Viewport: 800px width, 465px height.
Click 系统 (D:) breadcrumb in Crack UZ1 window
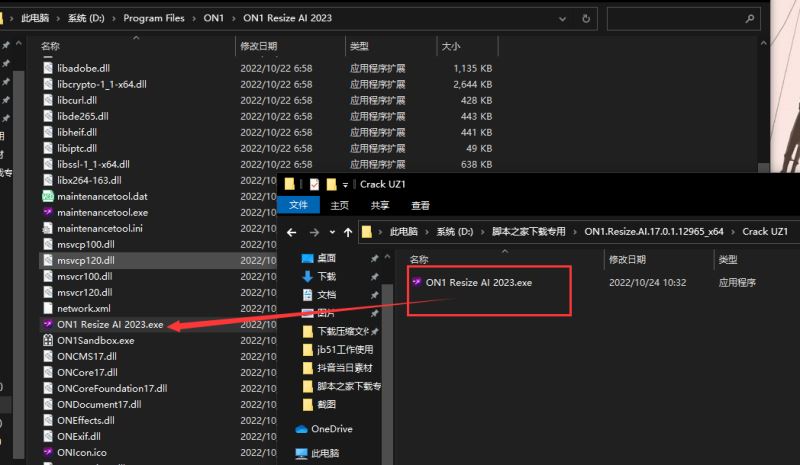point(455,232)
